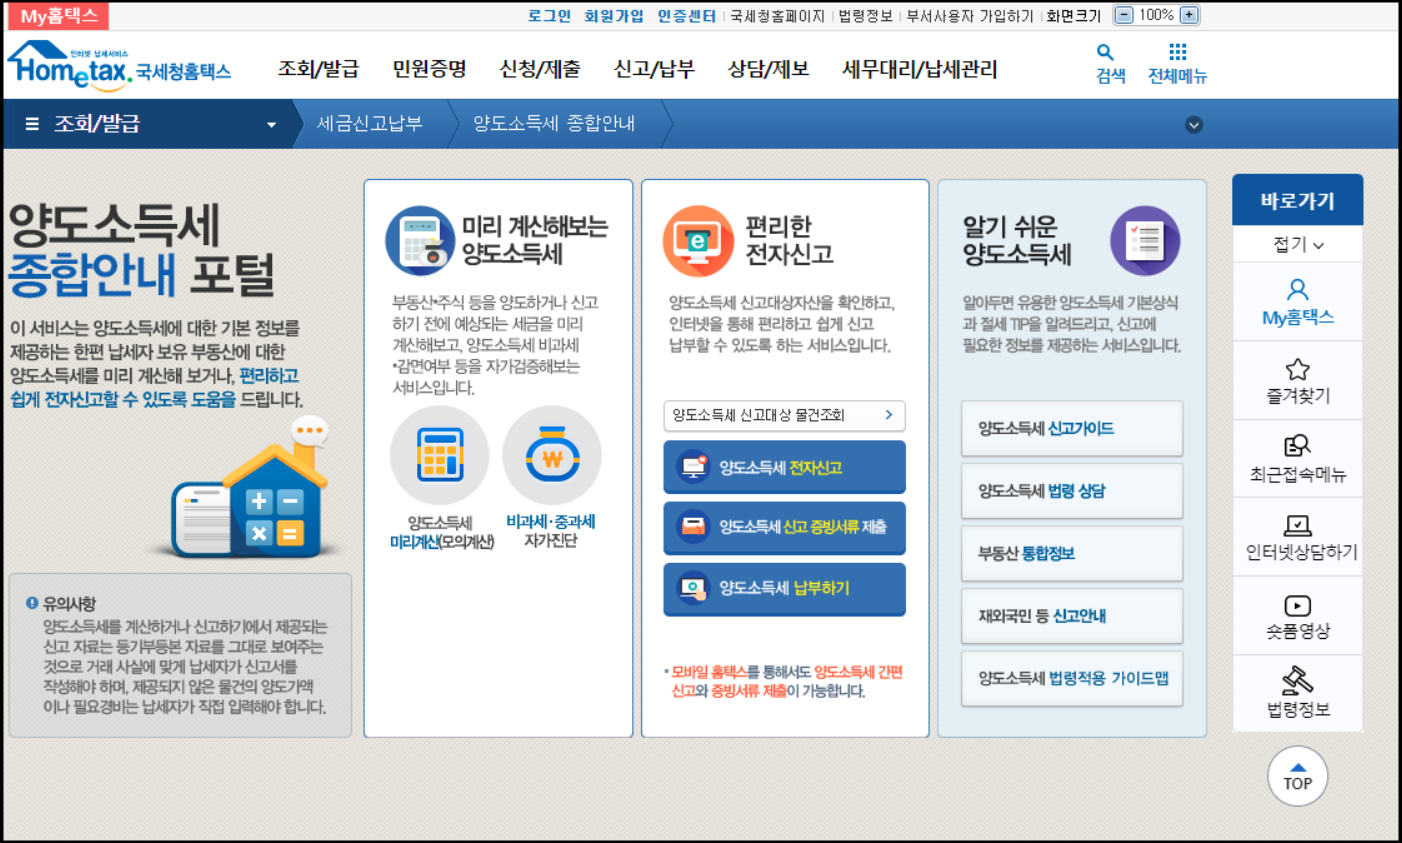This screenshot has height=843, width=1402.
Task: Click 양도소득세 종합안내 breadcrumb
Action: (554, 124)
